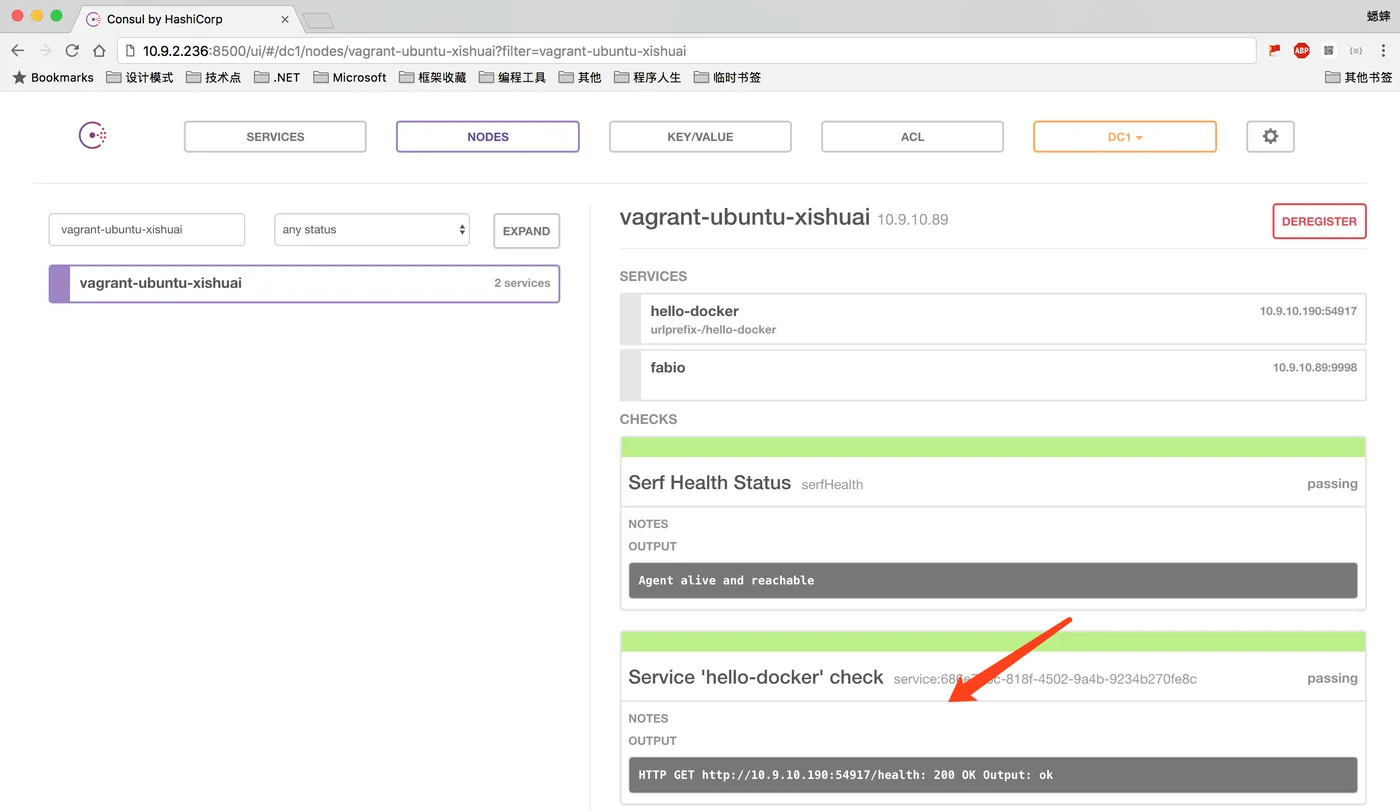Viewport: 1400px width, 811px height.
Task: Click the Agent alive and reachable output
Action: (x=993, y=580)
